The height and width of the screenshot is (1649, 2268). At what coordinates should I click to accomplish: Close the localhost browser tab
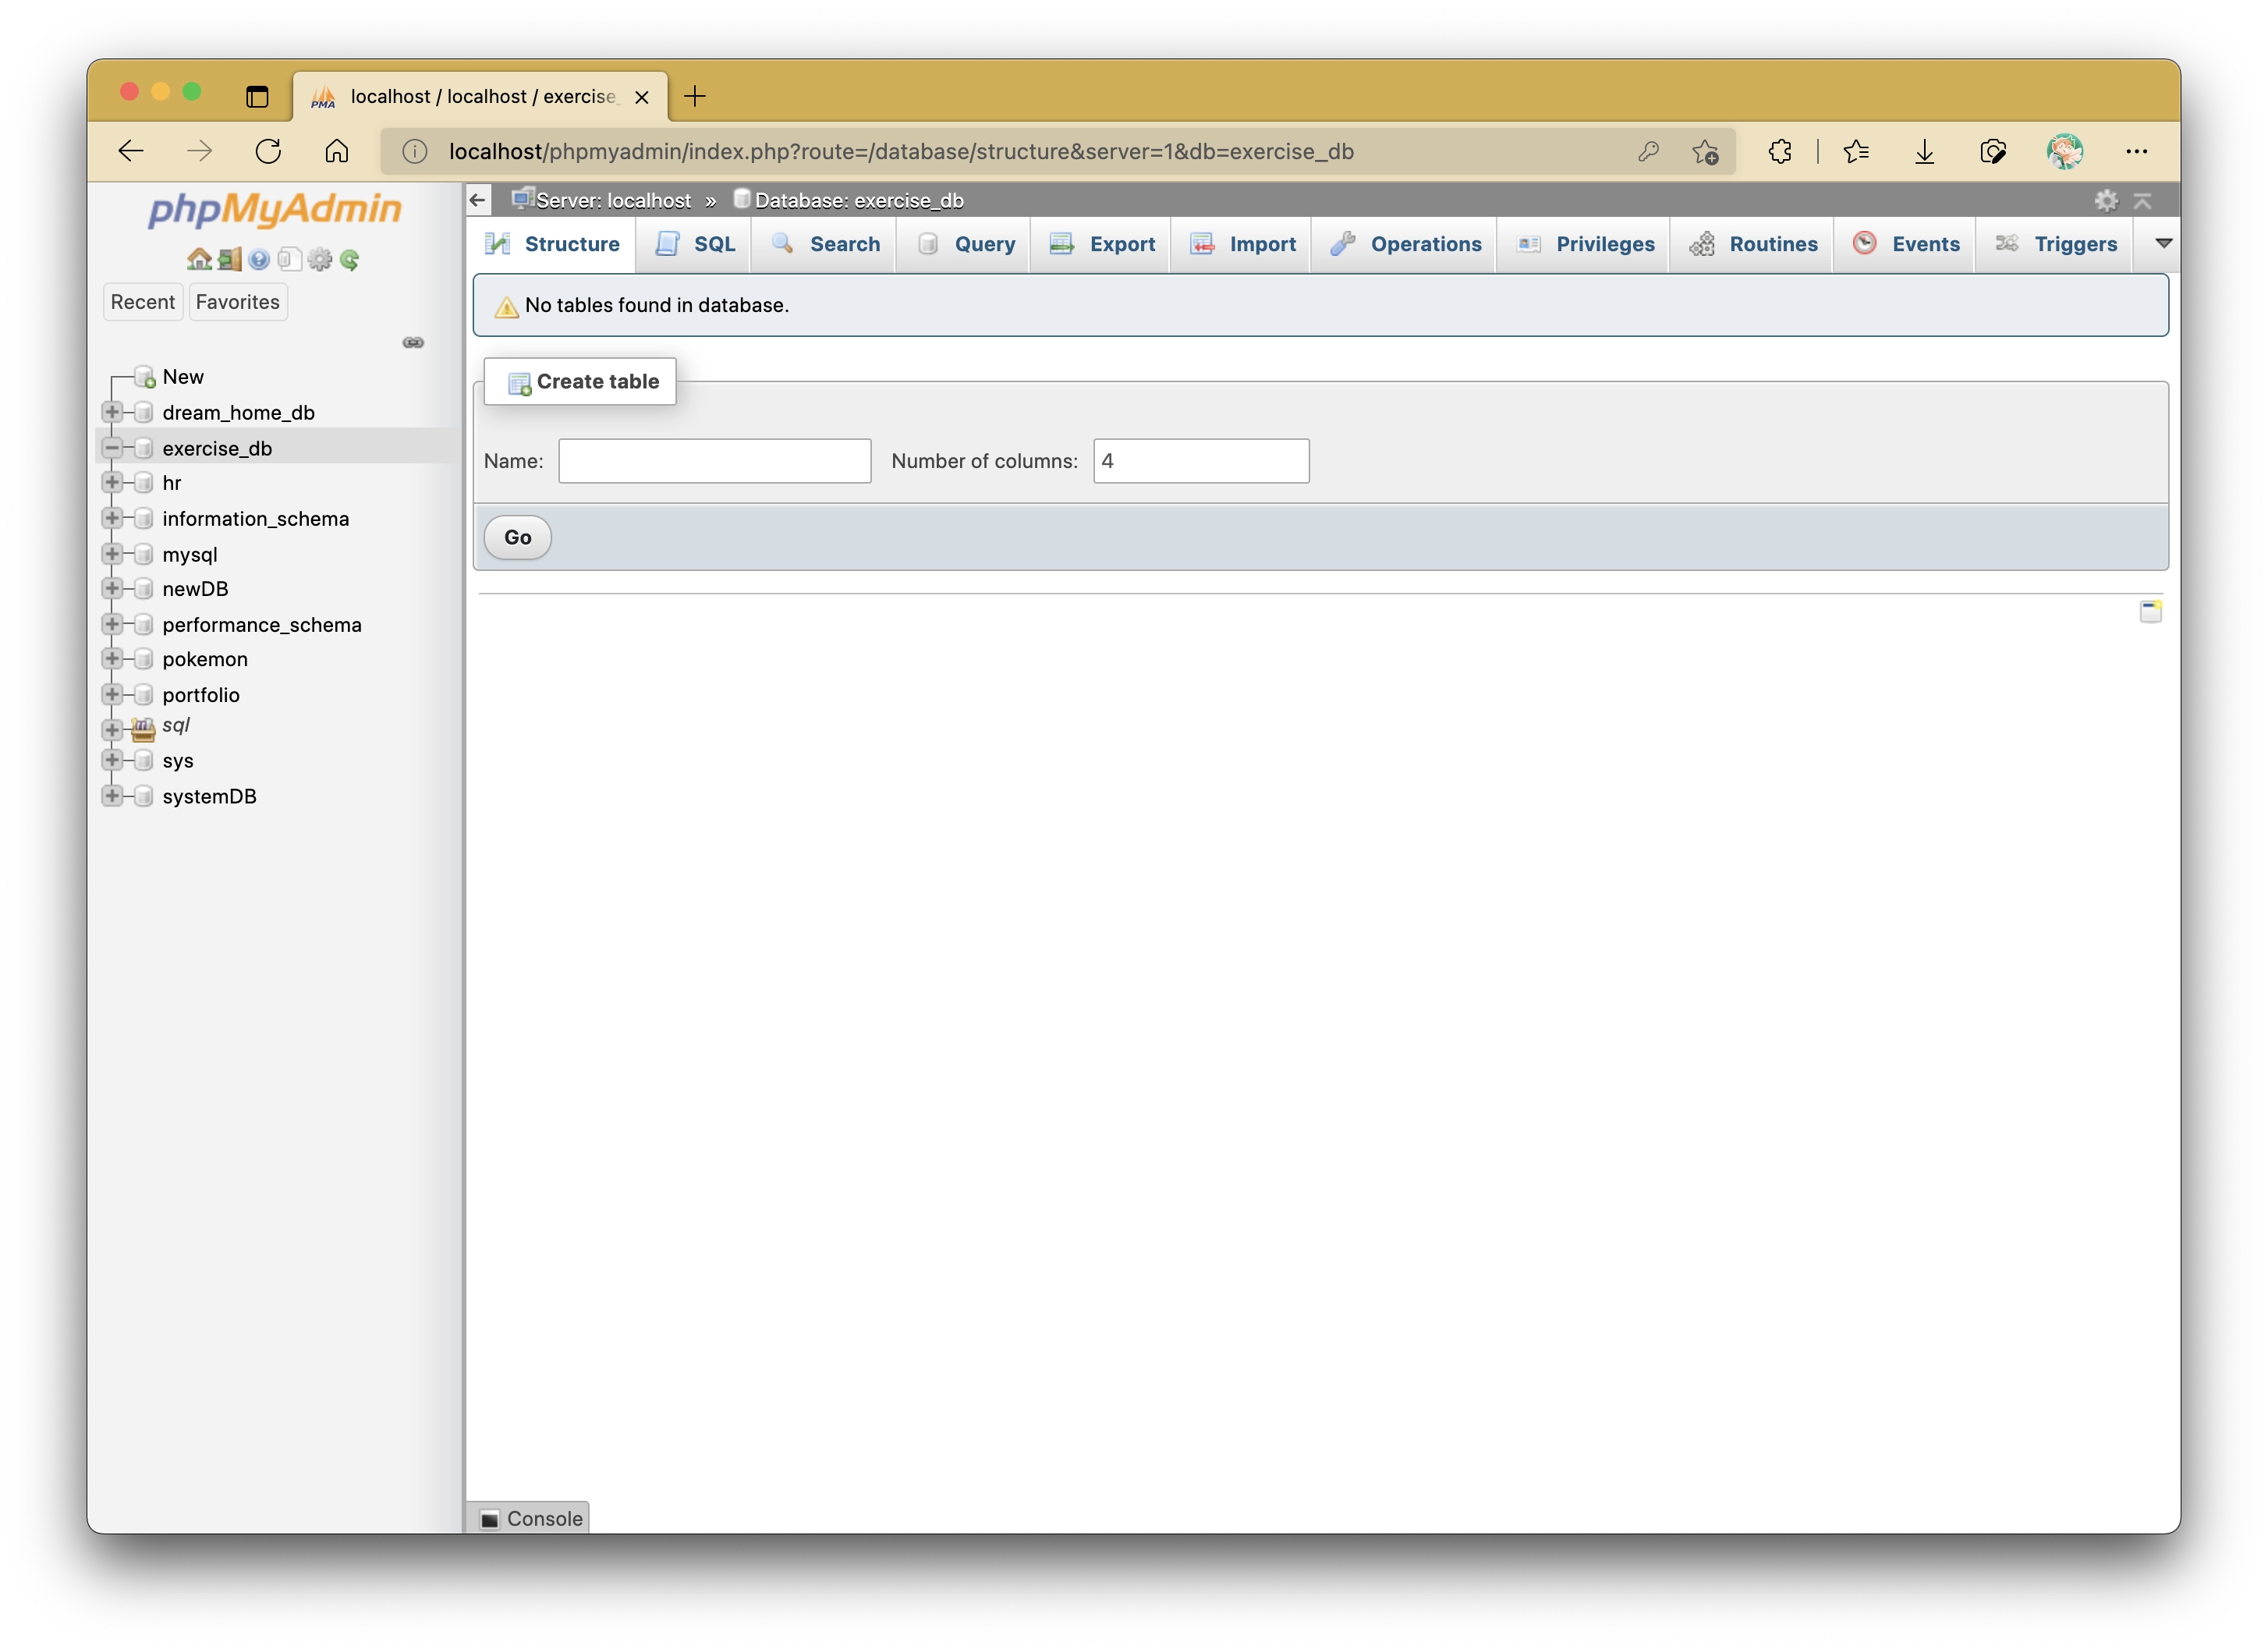642,97
